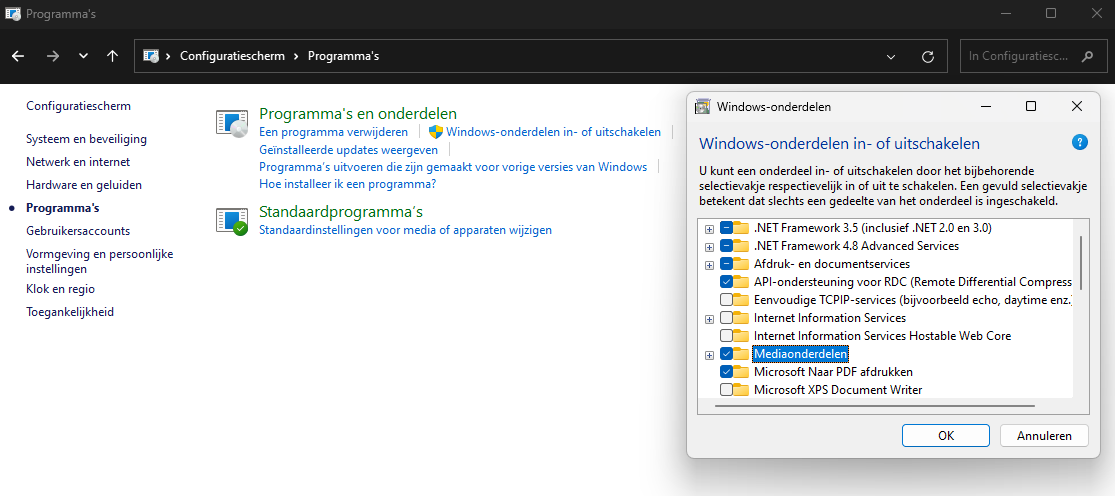Click folder icon of Internet Information Services Hostable Web Core
The image size is (1115, 496).
(742, 335)
